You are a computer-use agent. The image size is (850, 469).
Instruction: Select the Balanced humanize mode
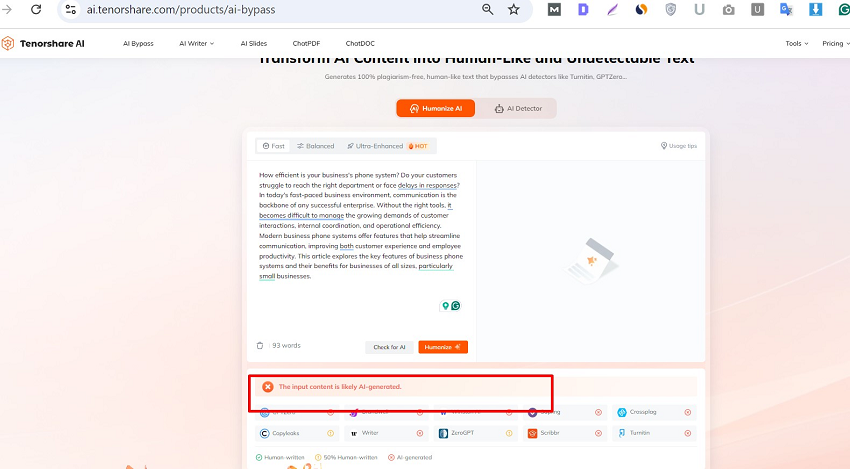point(315,146)
